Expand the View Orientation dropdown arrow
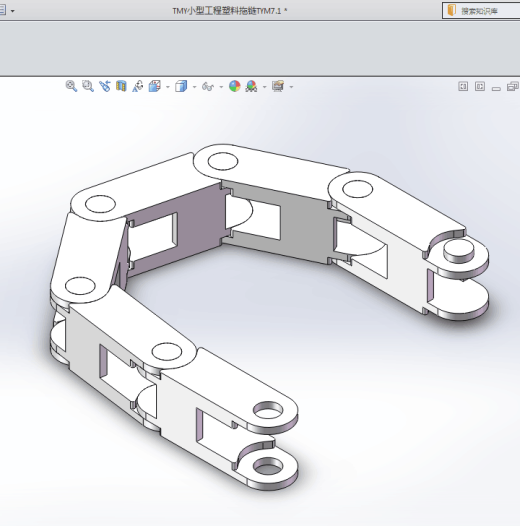 click(168, 87)
